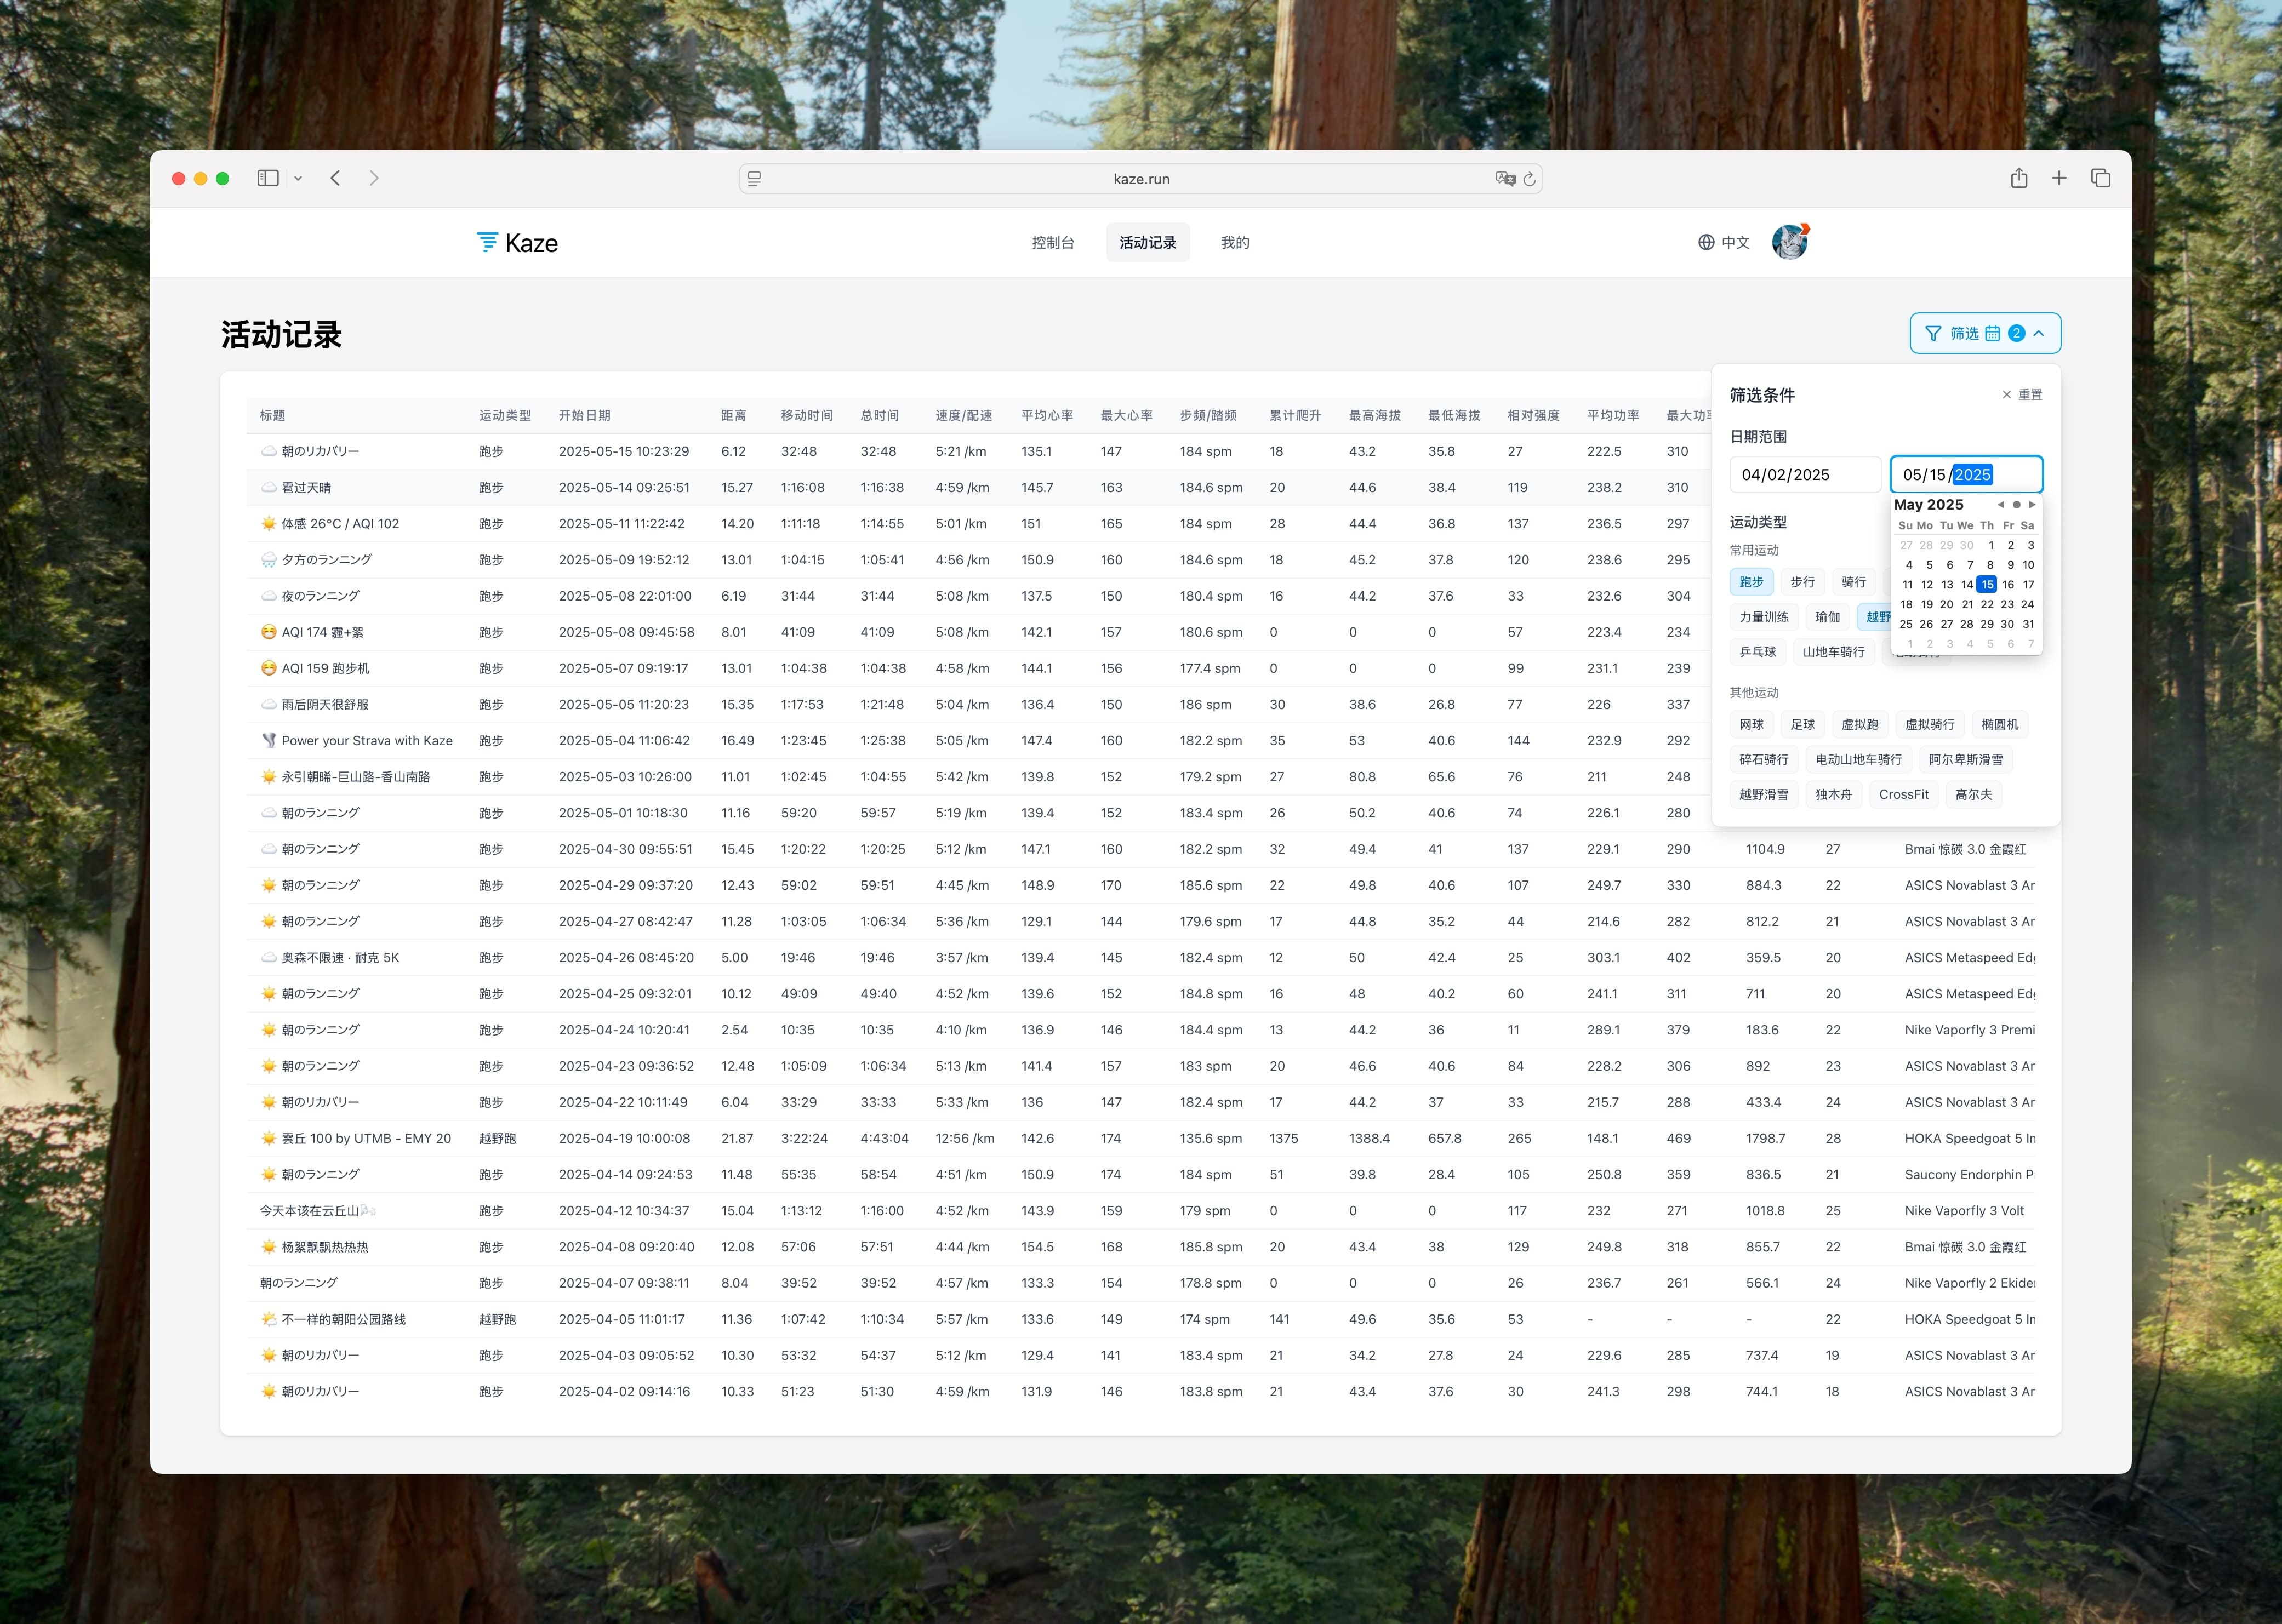
Task: Go back with the browser back arrow
Action: pyautogui.click(x=335, y=178)
